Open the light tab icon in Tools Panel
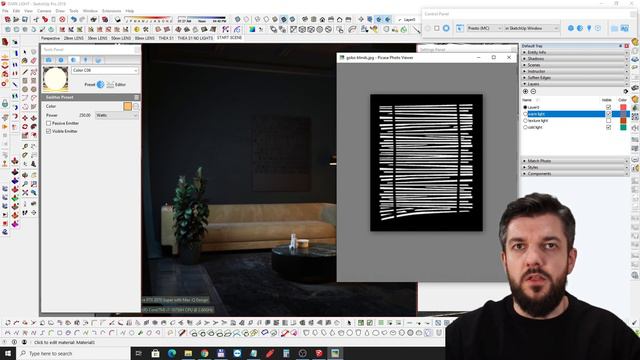 (x=86, y=60)
